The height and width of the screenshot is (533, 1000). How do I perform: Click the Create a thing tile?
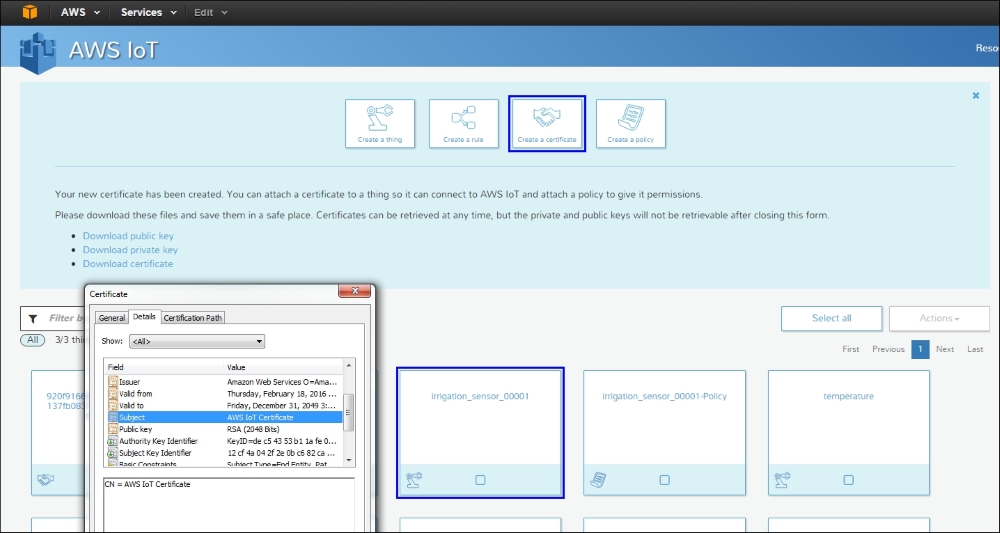[x=380, y=124]
